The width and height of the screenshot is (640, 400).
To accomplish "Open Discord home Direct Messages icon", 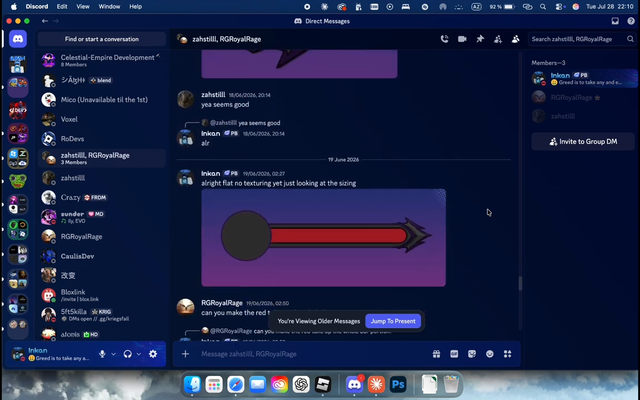I will (x=18, y=39).
